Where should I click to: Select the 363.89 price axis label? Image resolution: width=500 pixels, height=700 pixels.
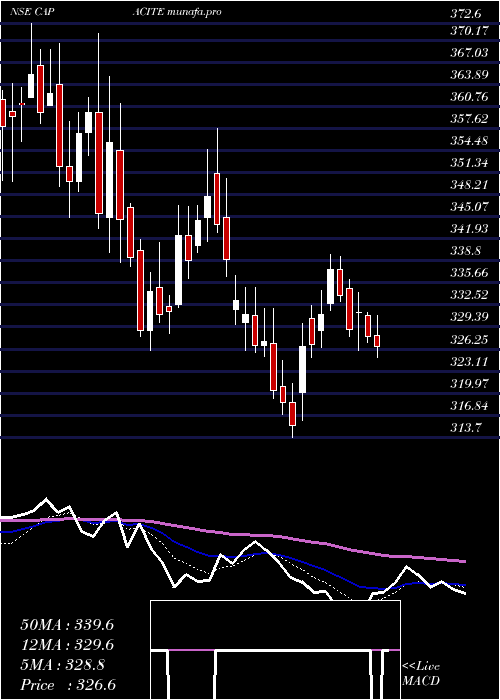pos(469,75)
